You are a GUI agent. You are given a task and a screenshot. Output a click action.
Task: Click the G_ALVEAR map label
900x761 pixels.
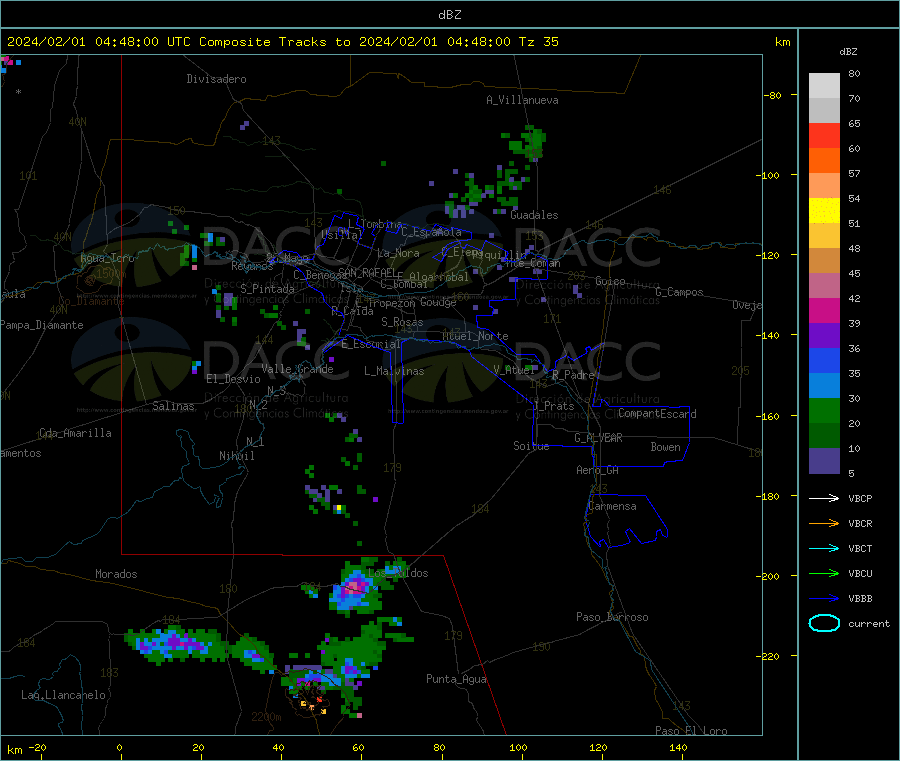[598, 438]
